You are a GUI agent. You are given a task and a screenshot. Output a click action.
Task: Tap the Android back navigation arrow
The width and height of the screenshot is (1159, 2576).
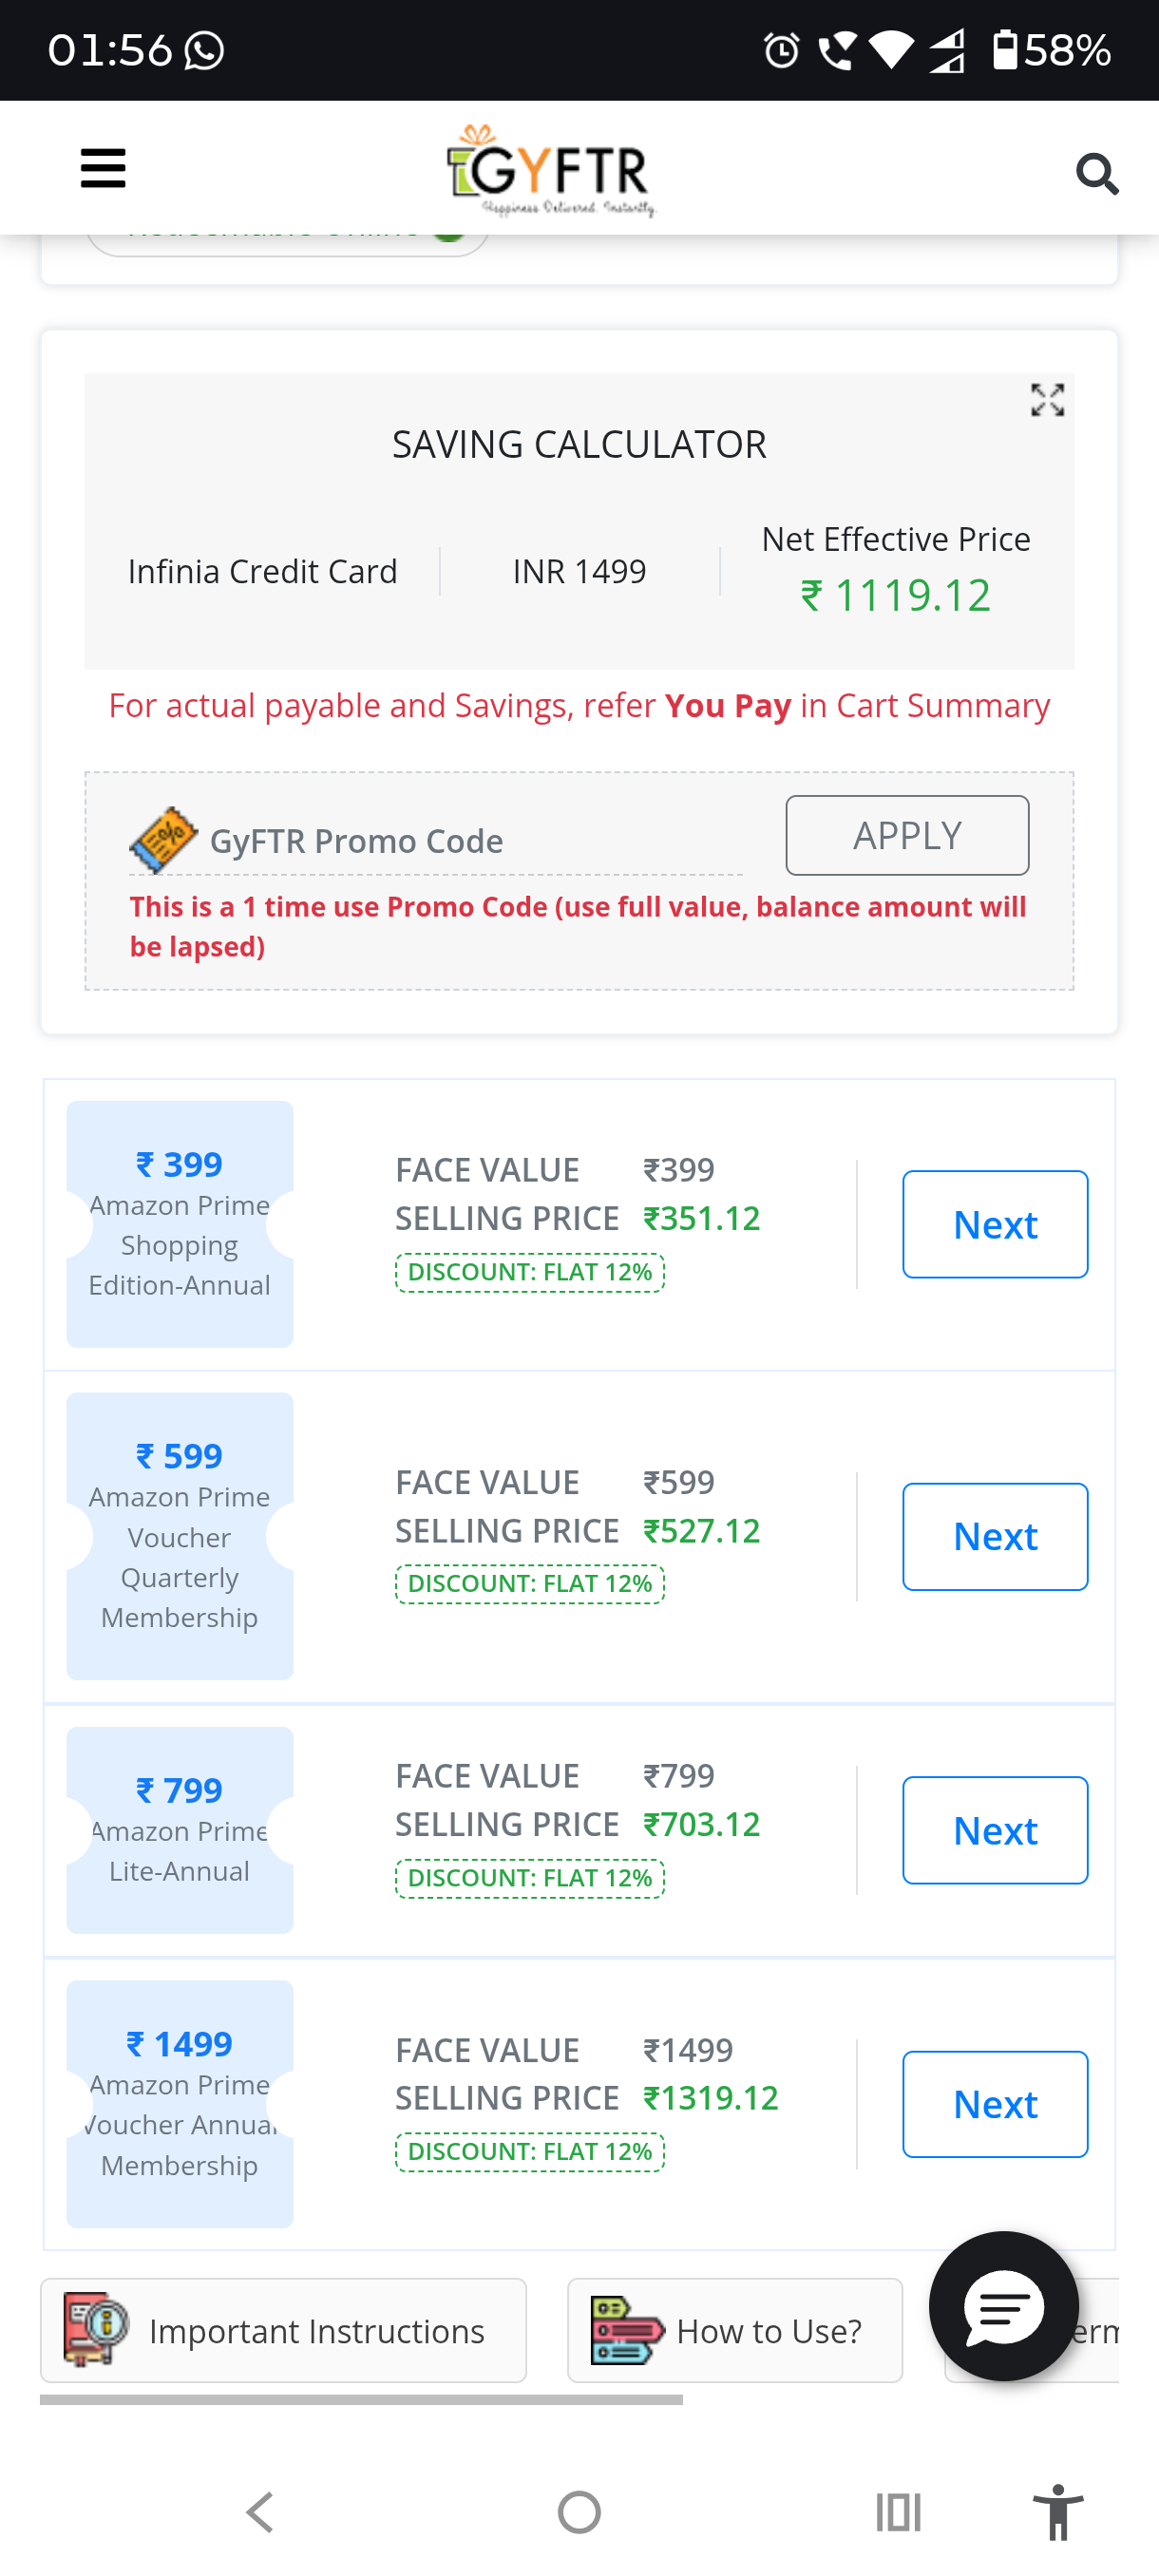(x=260, y=2512)
